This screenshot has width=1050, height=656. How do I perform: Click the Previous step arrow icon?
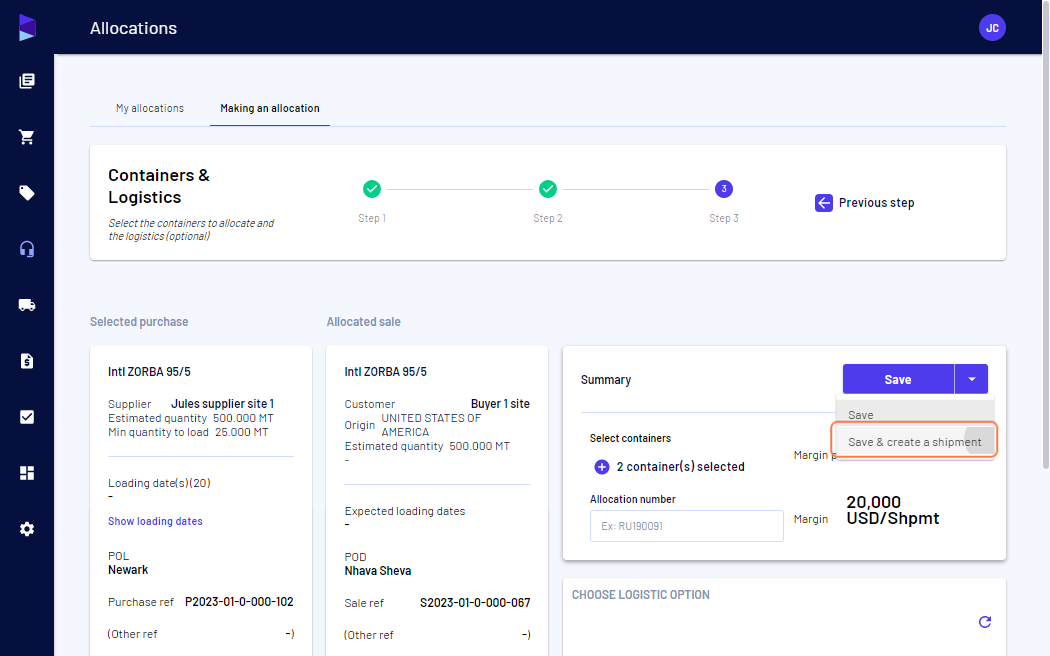pos(824,203)
